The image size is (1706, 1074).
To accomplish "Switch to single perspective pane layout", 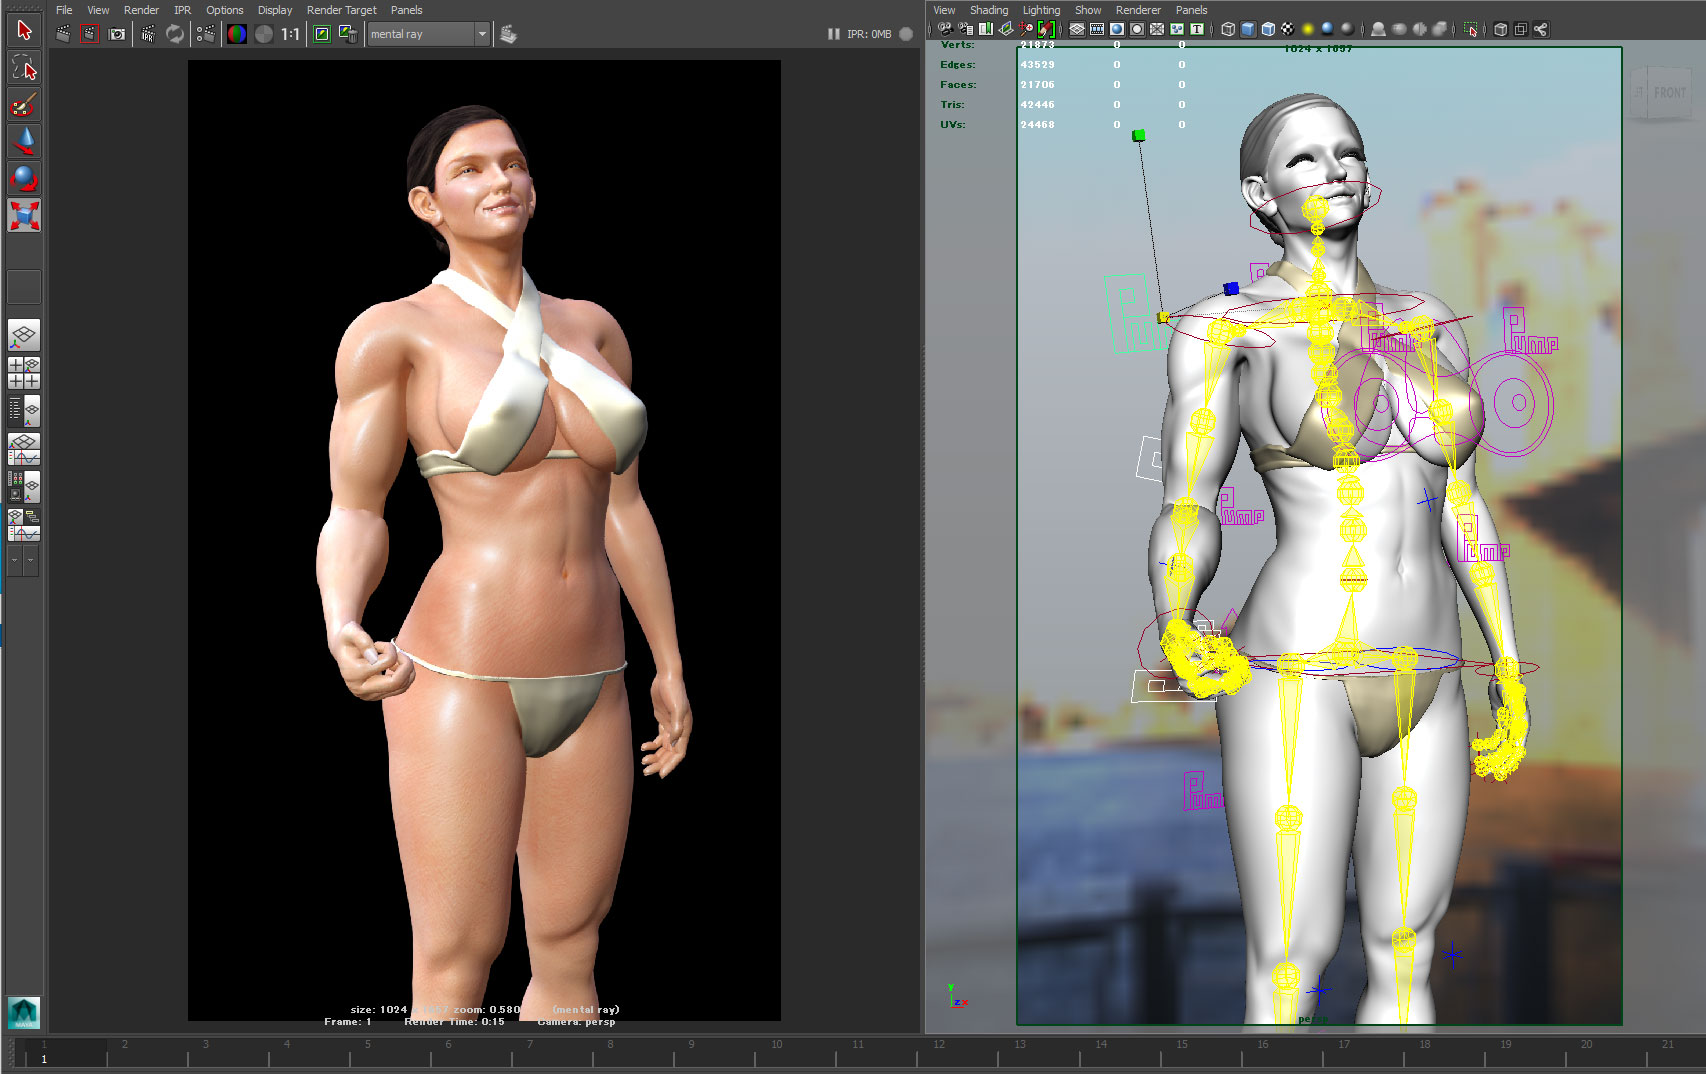I will click(24, 335).
